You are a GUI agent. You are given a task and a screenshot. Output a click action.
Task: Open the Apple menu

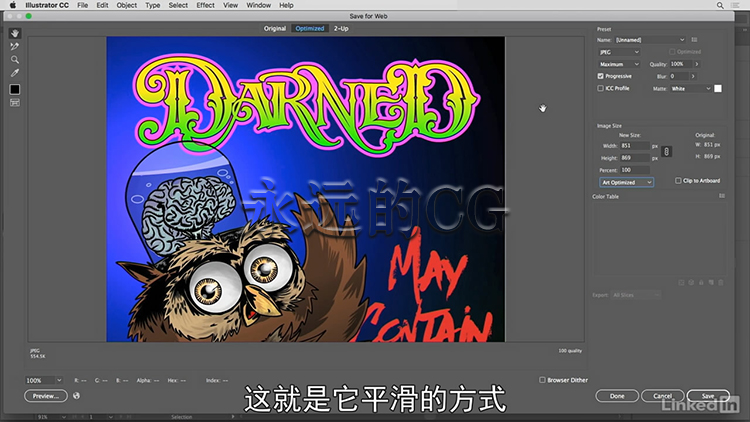tap(12, 5)
